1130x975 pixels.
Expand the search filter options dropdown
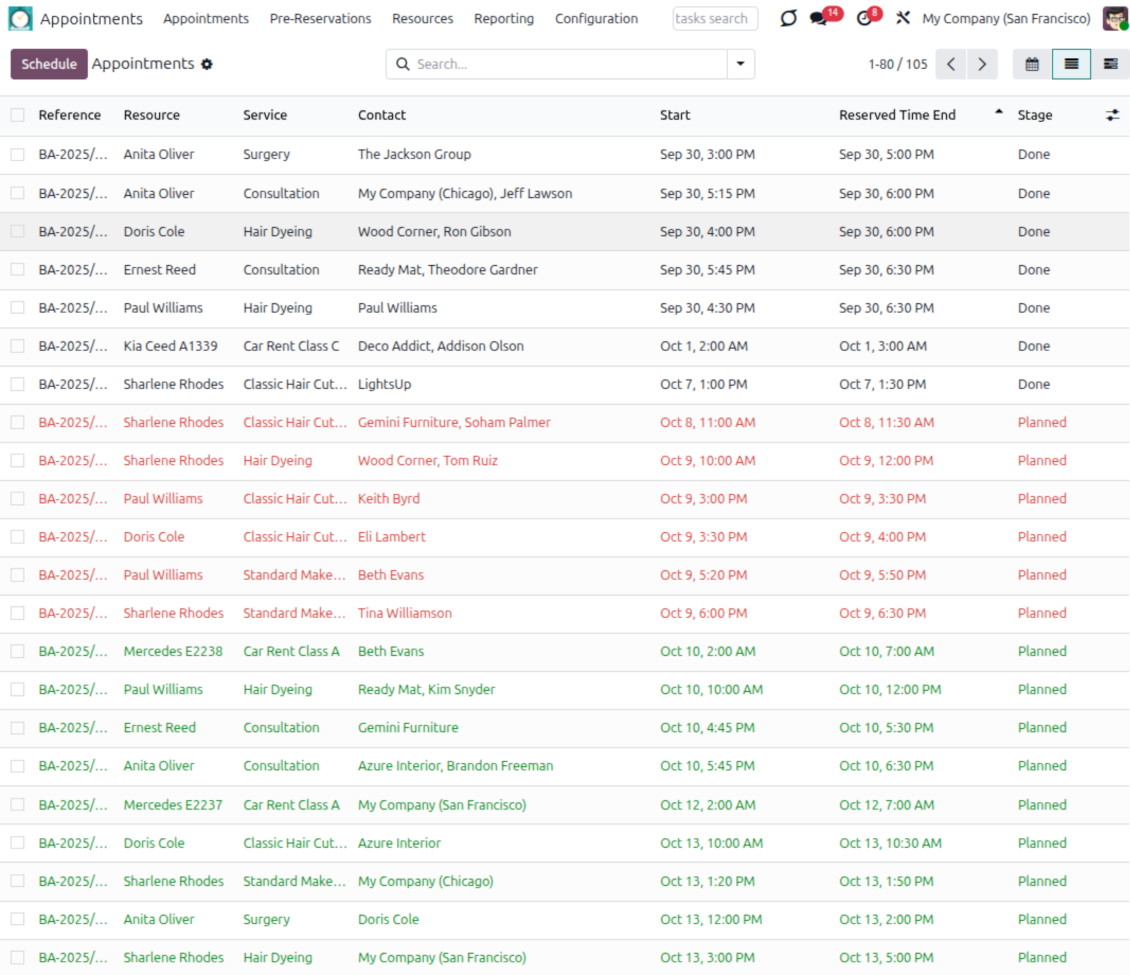point(740,64)
